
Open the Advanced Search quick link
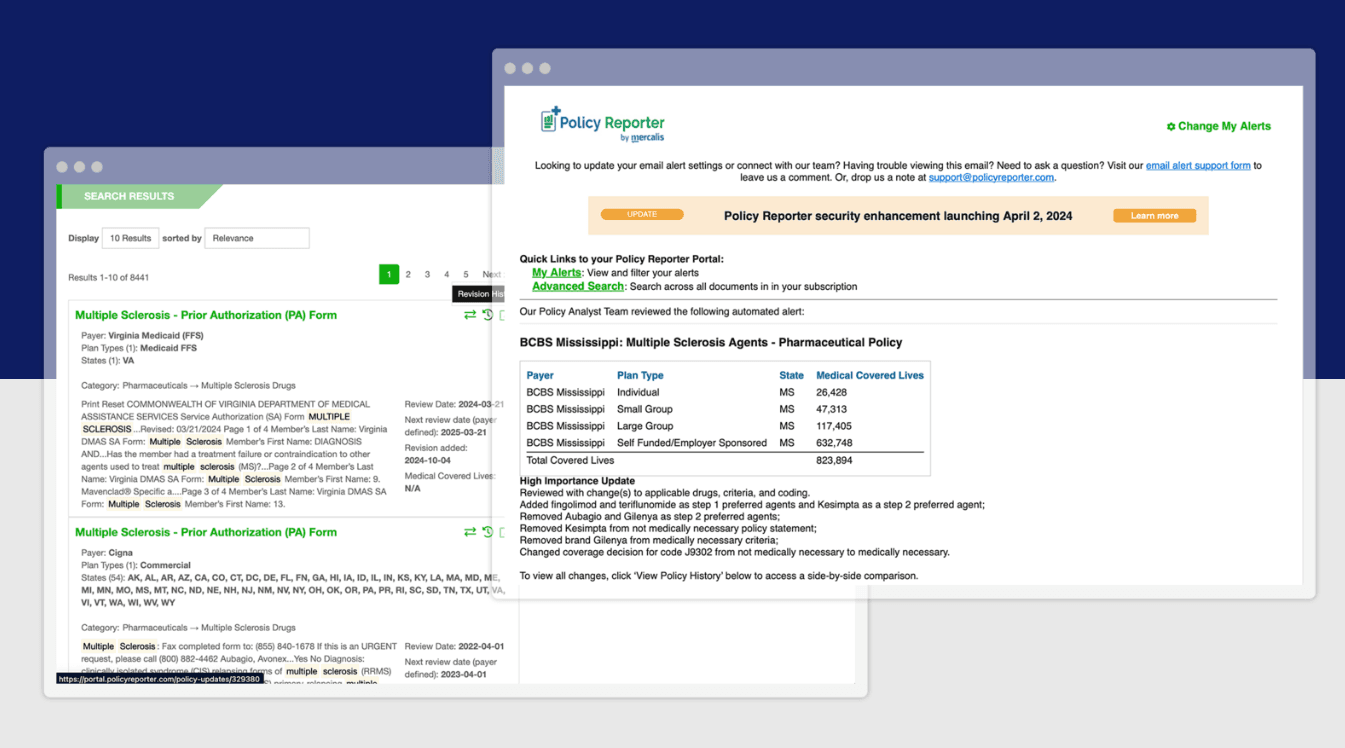pos(578,286)
